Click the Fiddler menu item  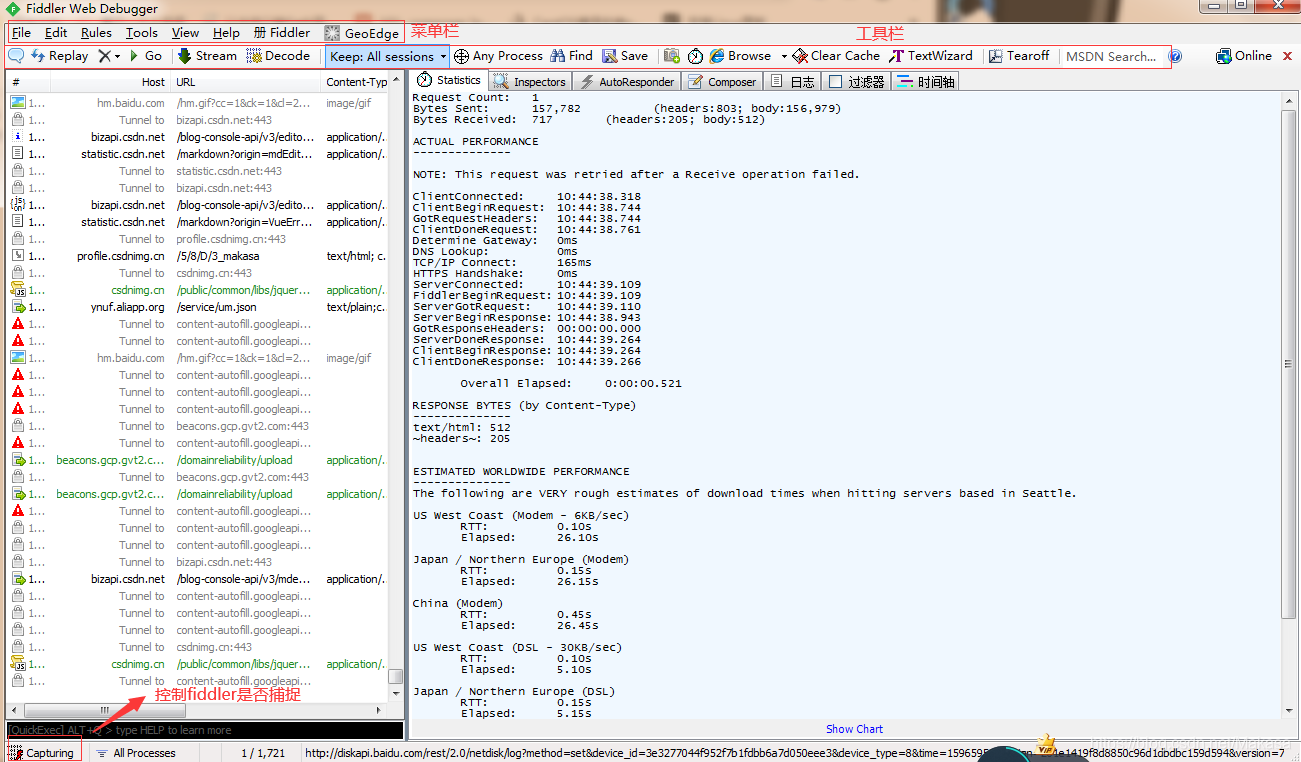point(282,33)
